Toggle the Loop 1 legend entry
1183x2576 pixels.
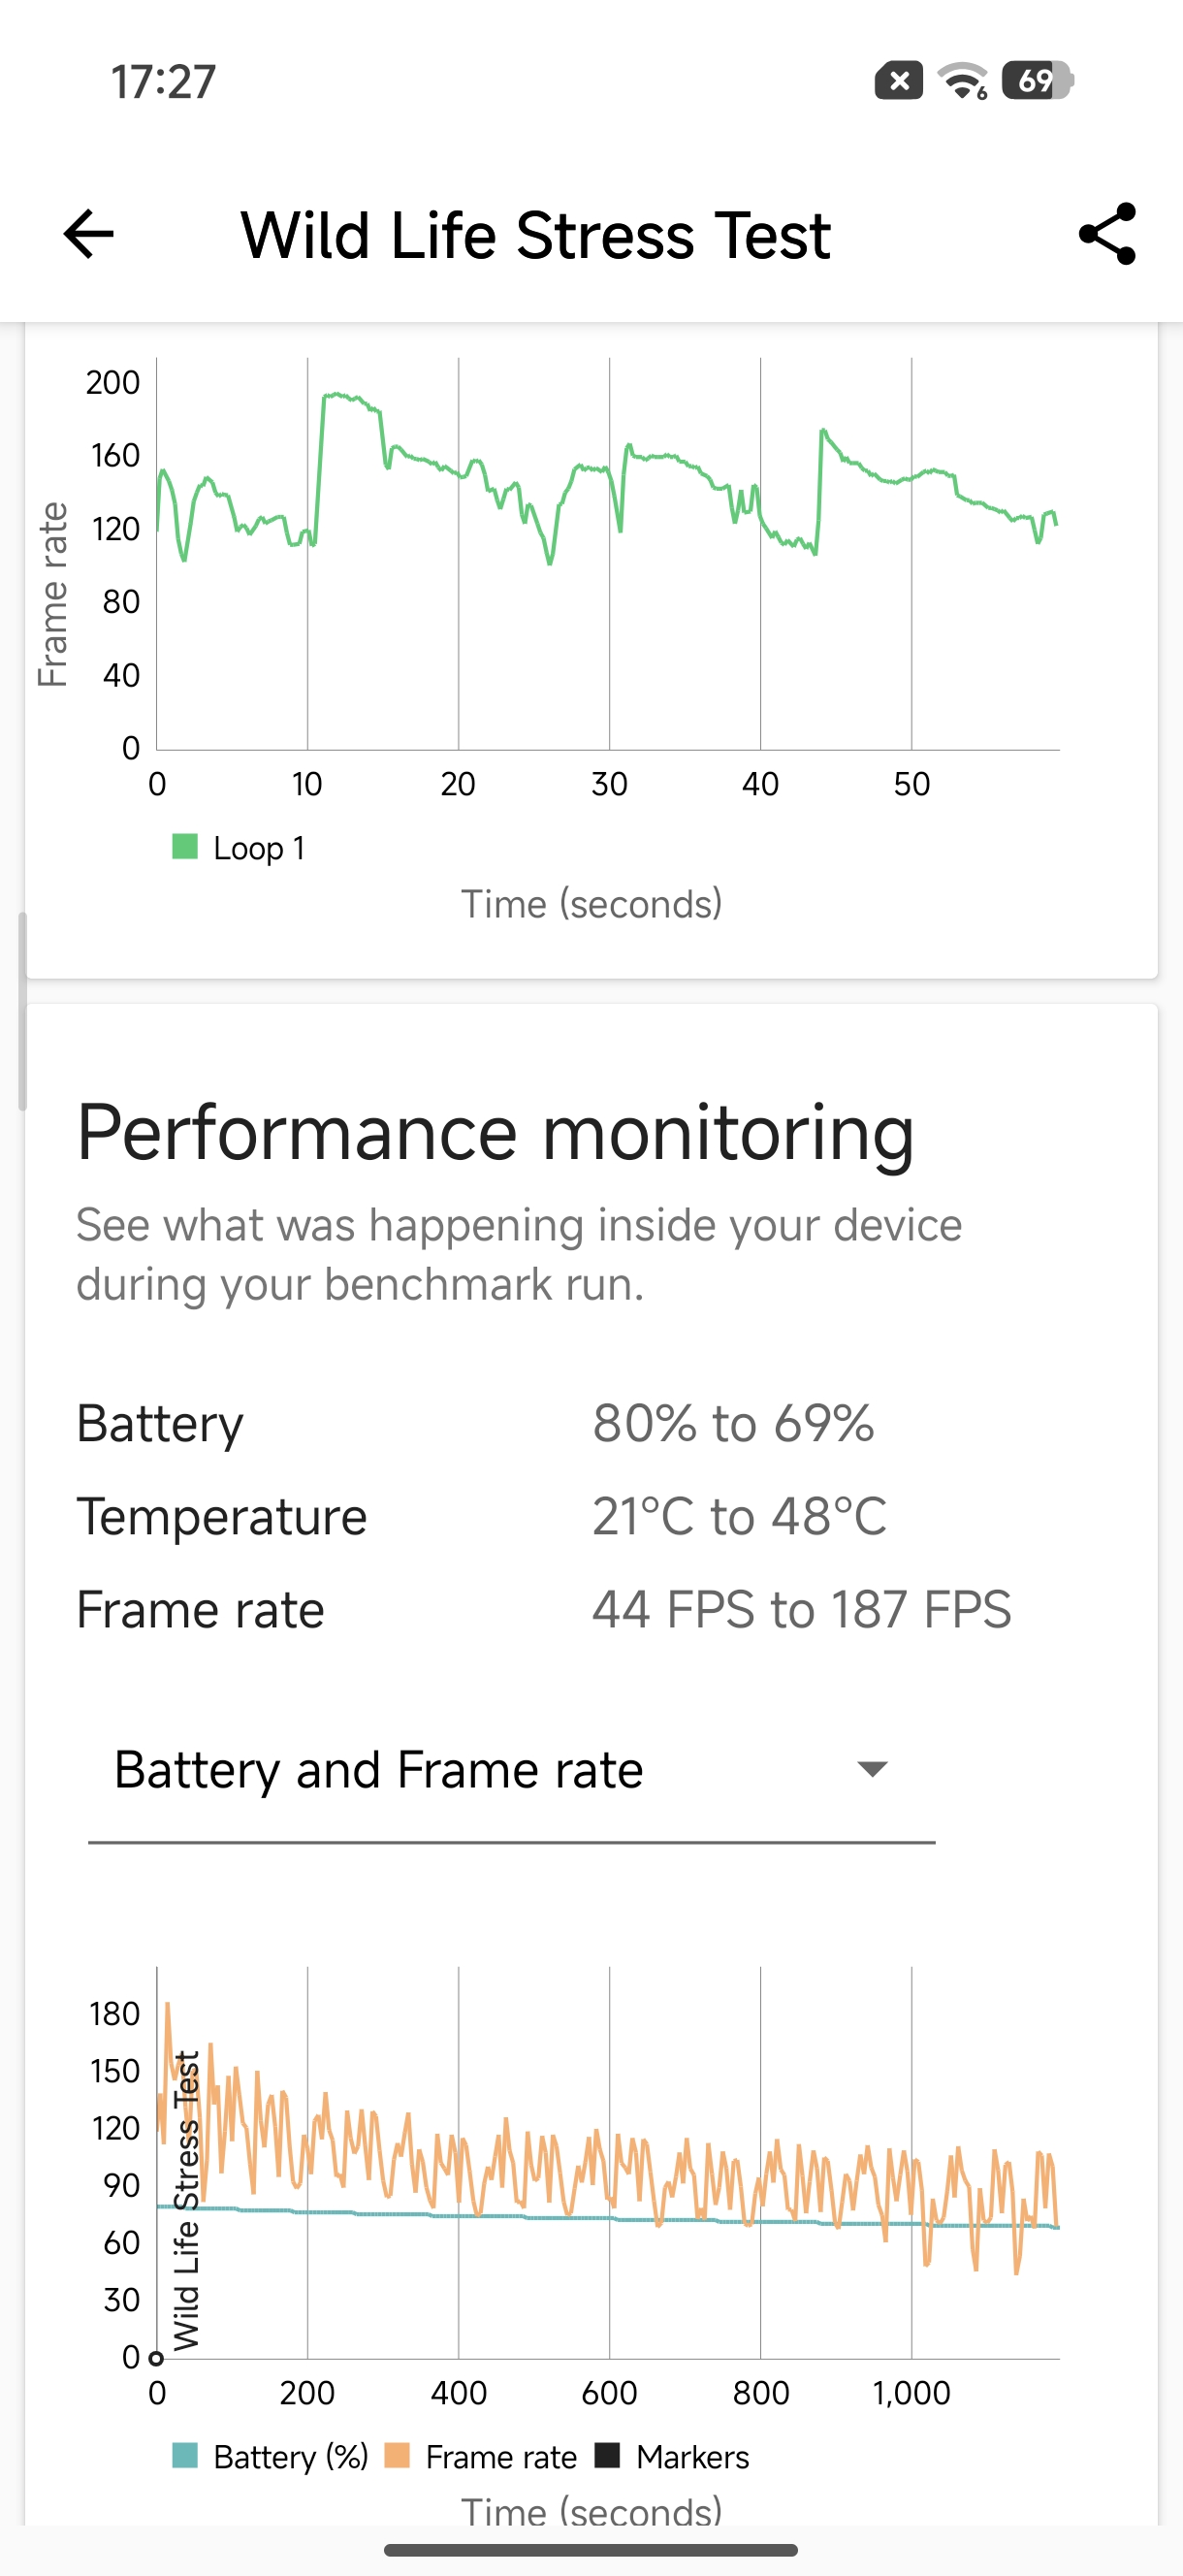coord(239,848)
